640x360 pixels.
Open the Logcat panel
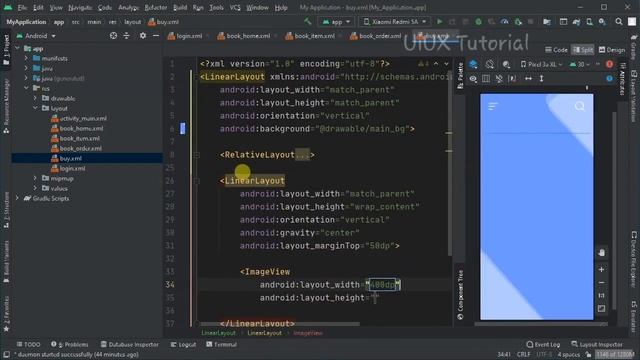pos(183,344)
